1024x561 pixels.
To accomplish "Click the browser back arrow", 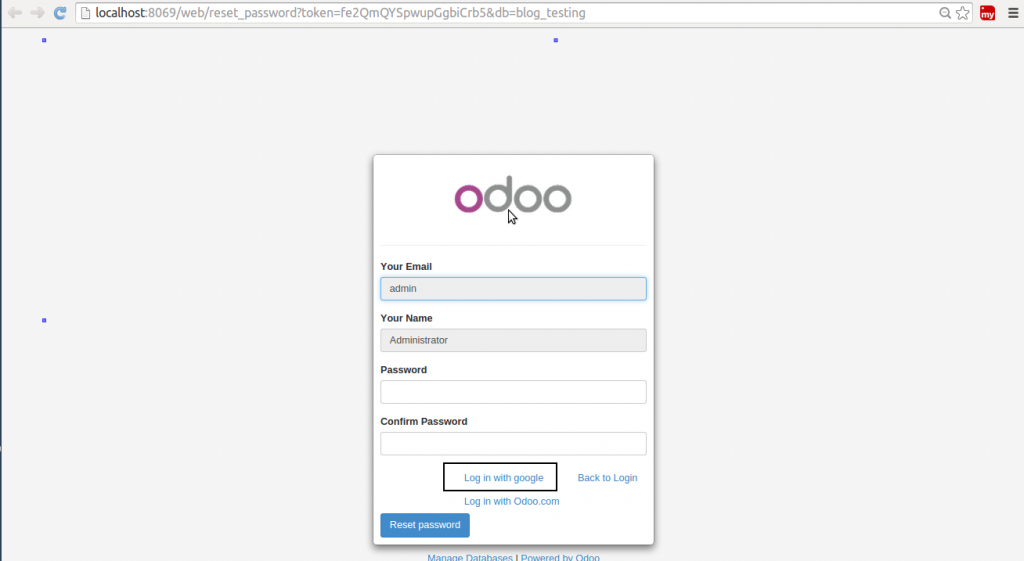I will tap(15, 12).
